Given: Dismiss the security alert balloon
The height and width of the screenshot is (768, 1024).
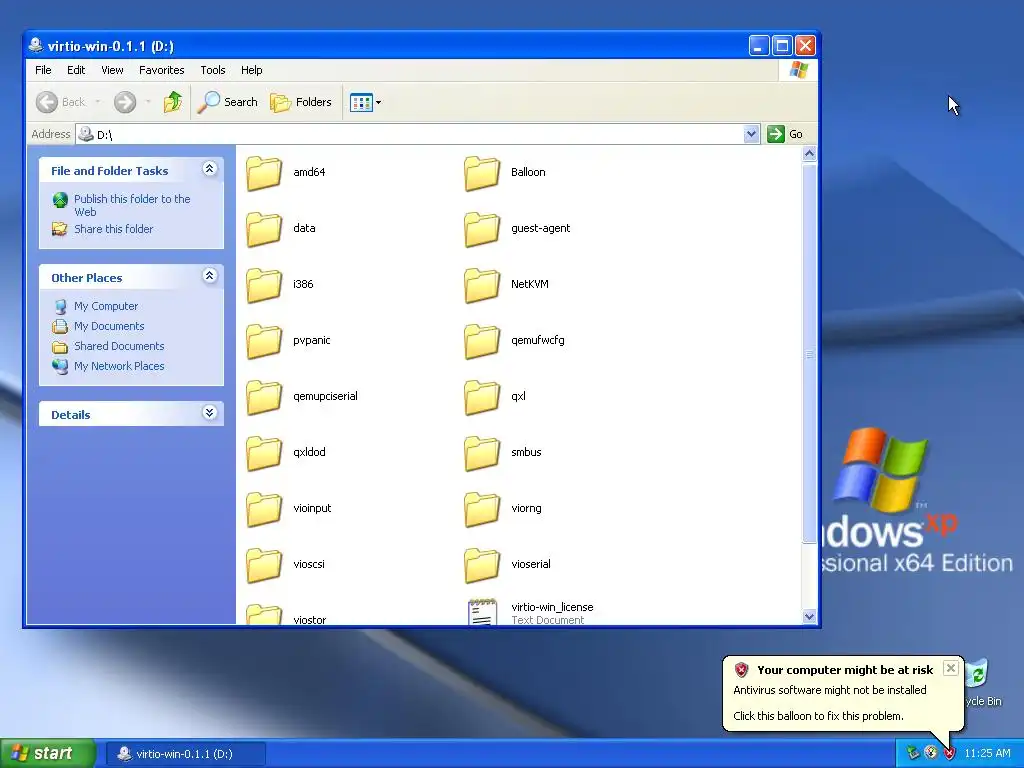Looking at the screenshot, I should (x=951, y=667).
